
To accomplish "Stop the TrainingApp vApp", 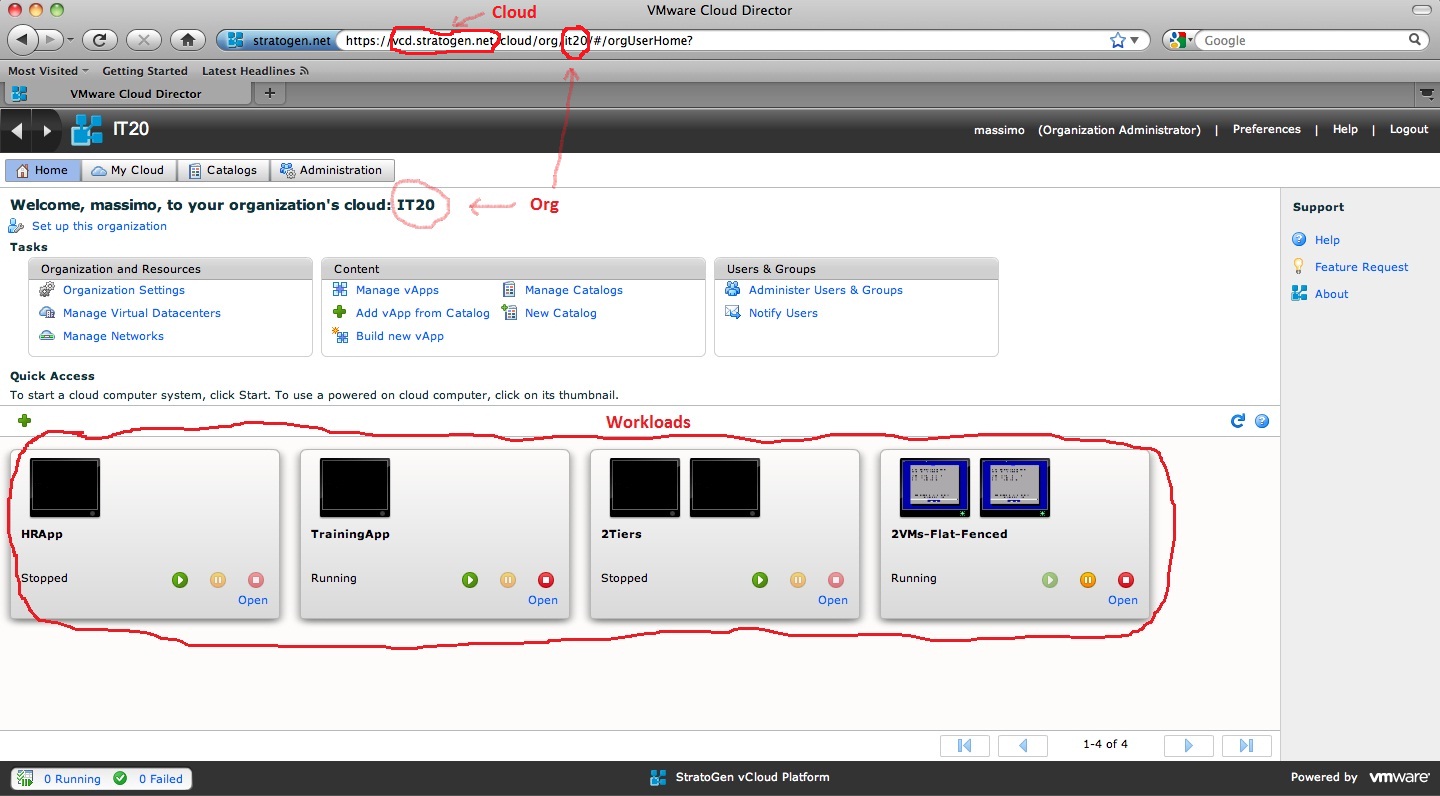I will (546, 579).
